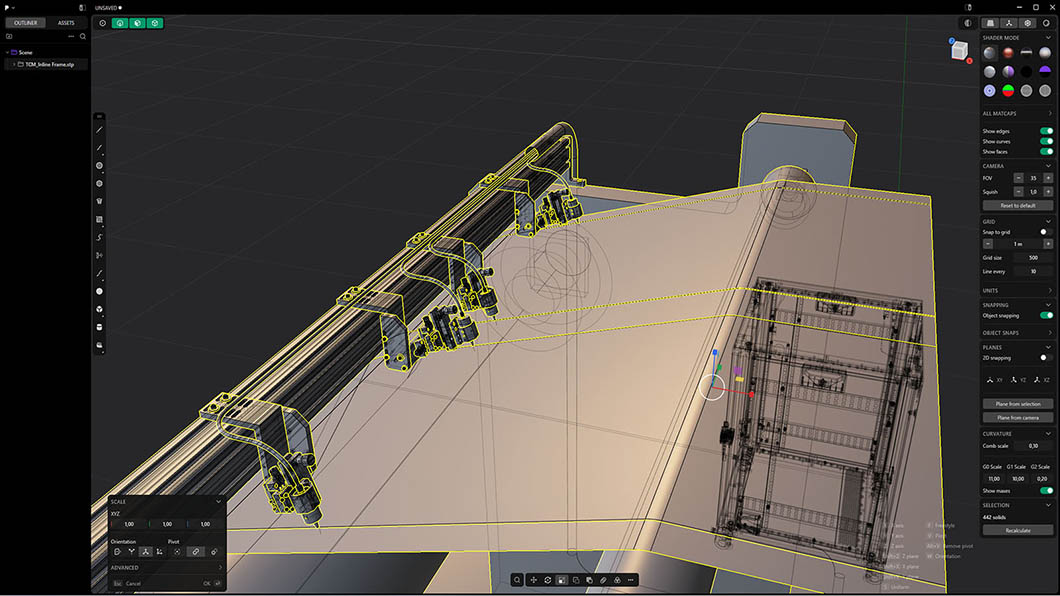The image size is (1060, 596).
Task: Click the FOV value field
Action: 1033,178
